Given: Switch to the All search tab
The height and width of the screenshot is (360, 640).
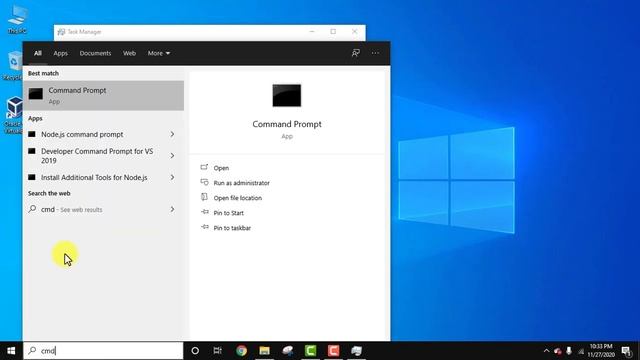Looking at the screenshot, I should (x=38, y=53).
